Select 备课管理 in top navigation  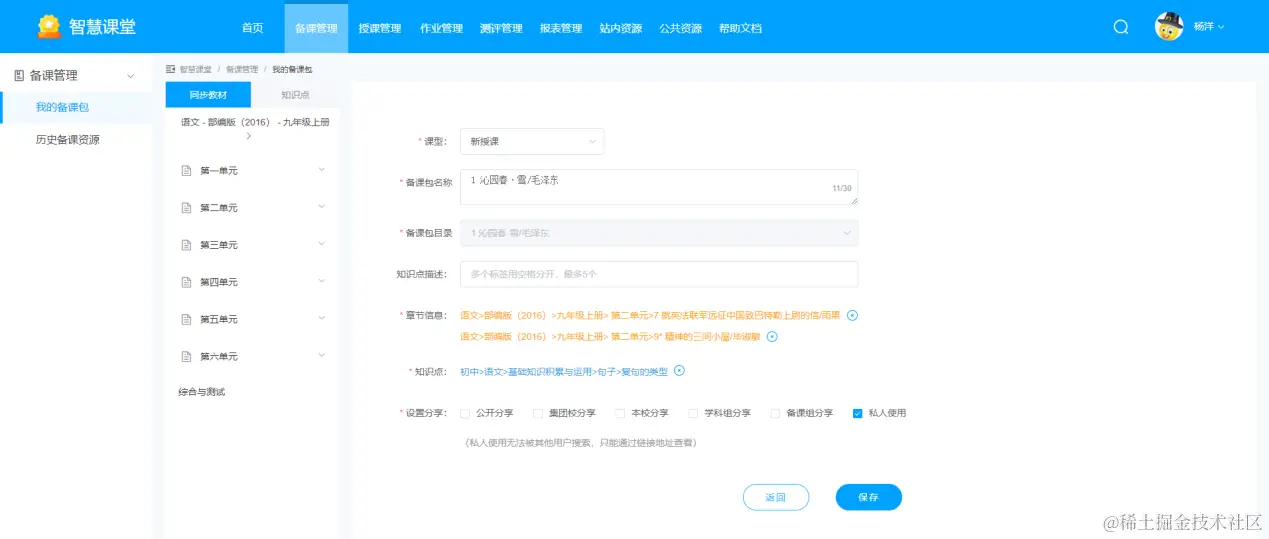(x=316, y=28)
